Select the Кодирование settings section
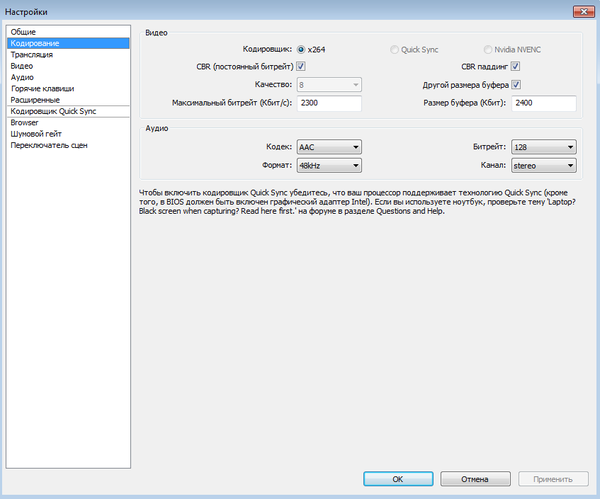Viewport: 600px width, 499px height. (68, 43)
